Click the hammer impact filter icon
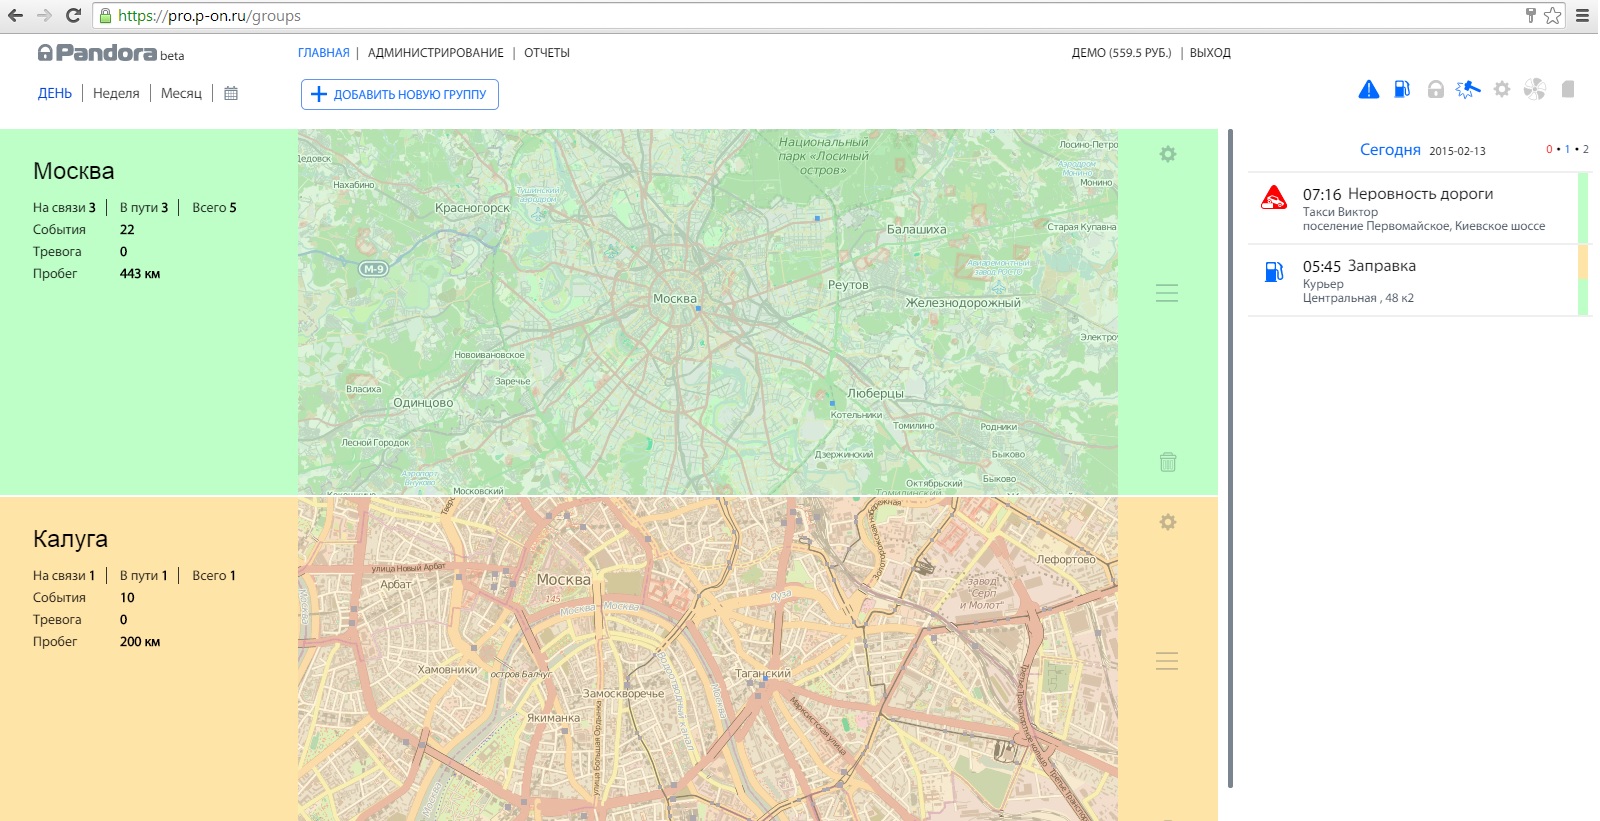1600x821 pixels. click(1467, 90)
